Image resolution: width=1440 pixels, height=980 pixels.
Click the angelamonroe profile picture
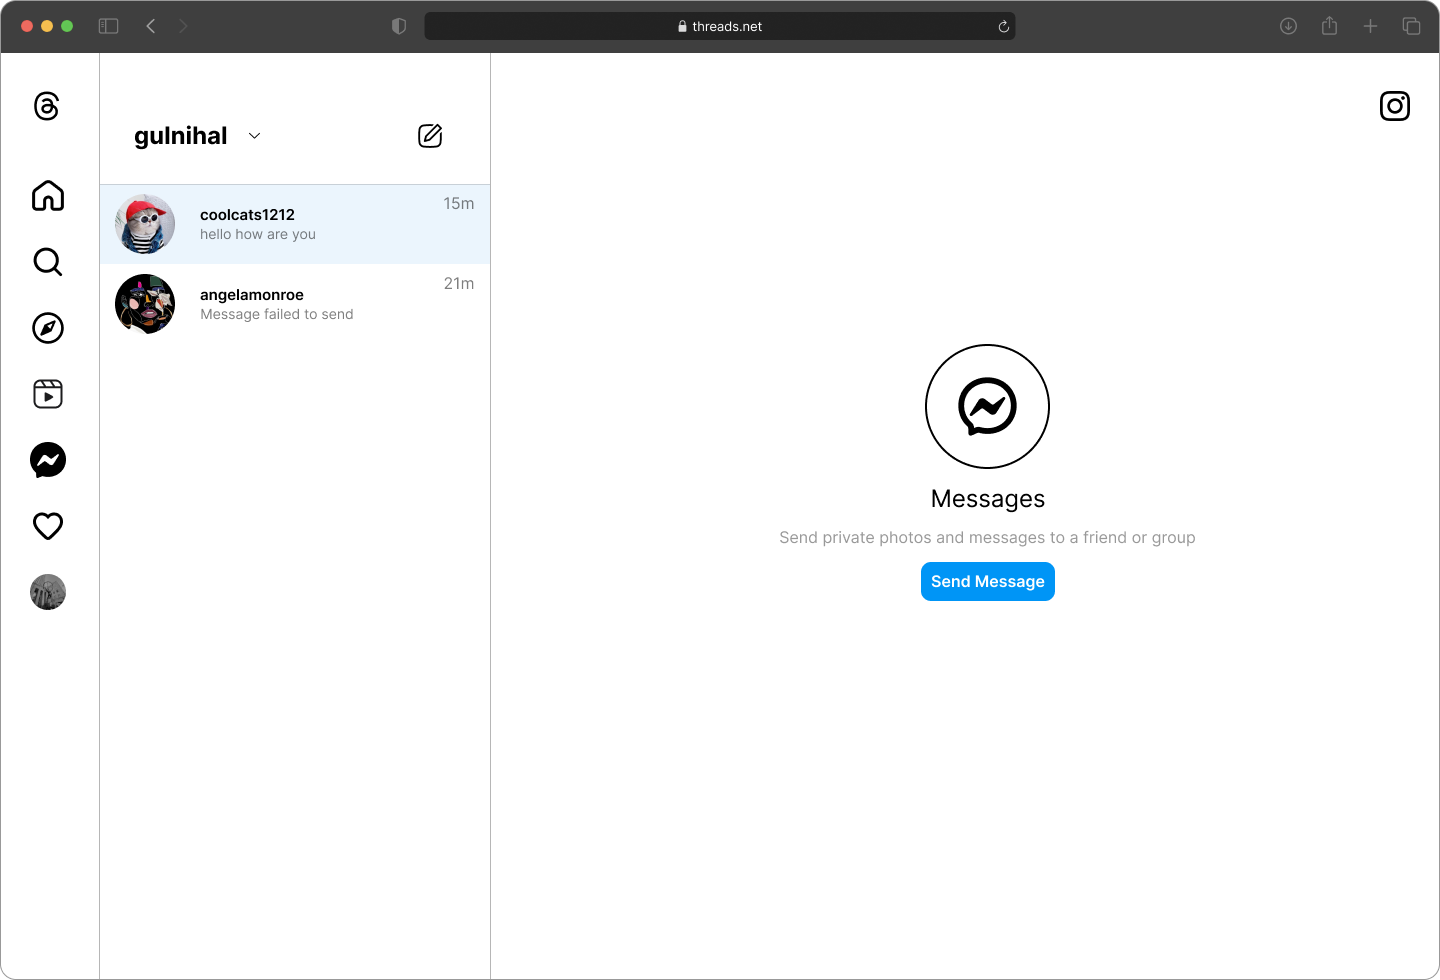coord(145,304)
